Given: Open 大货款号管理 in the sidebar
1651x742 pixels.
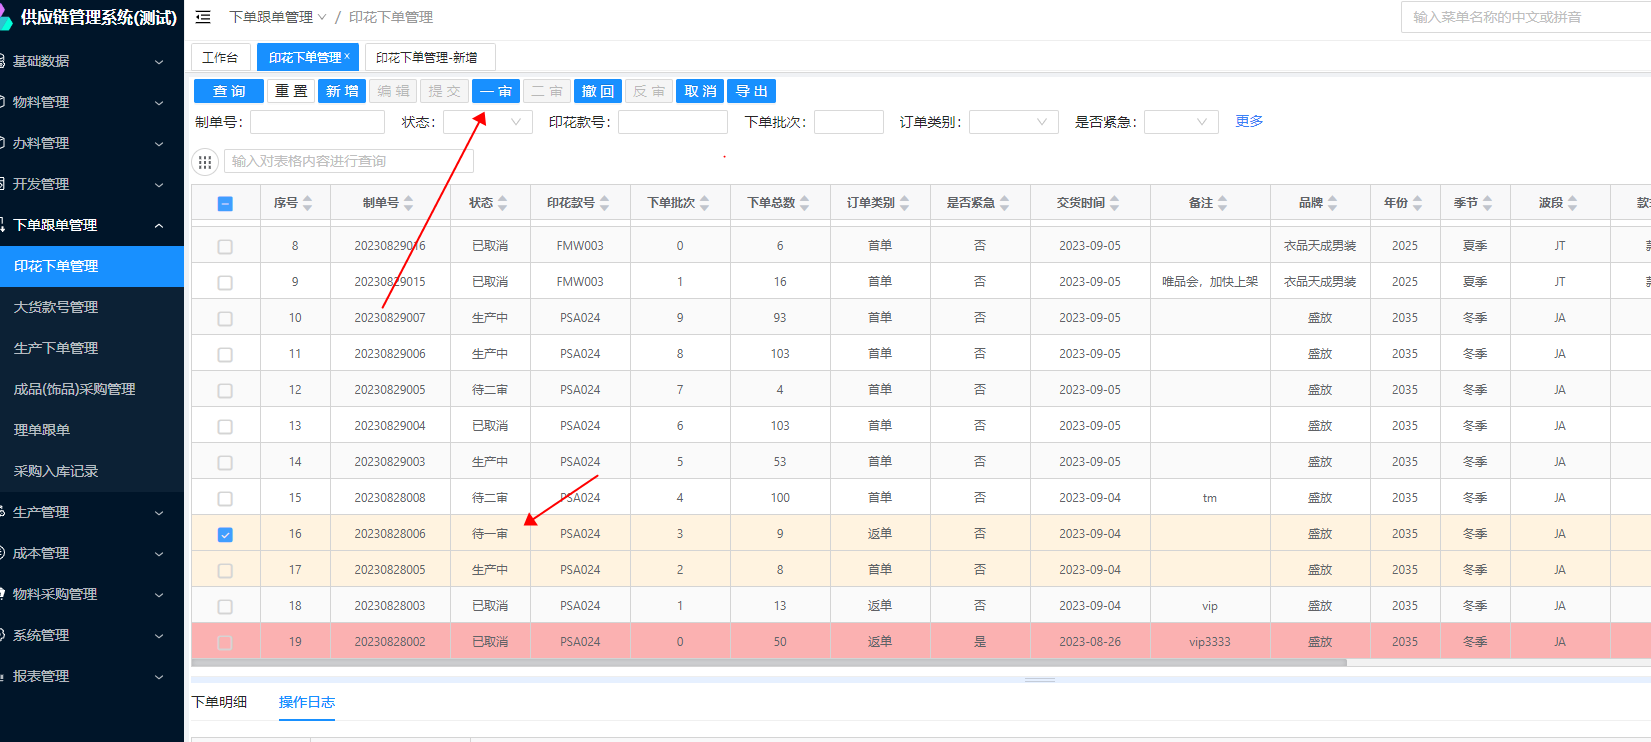Looking at the screenshot, I should [56, 307].
